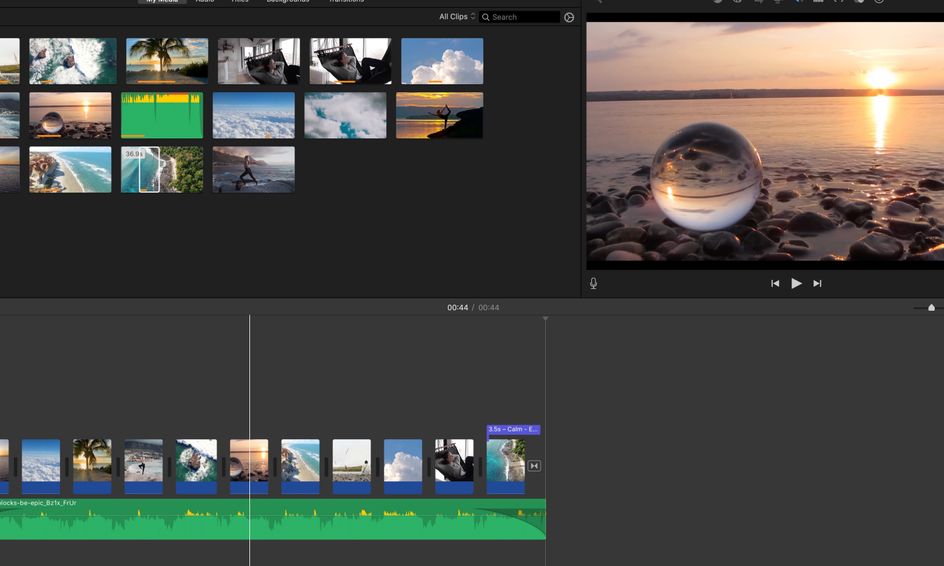Image resolution: width=944 pixels, height=566 pixels.
Task: Click the glass ball preview in the viewer
Action: pos(706,176)
